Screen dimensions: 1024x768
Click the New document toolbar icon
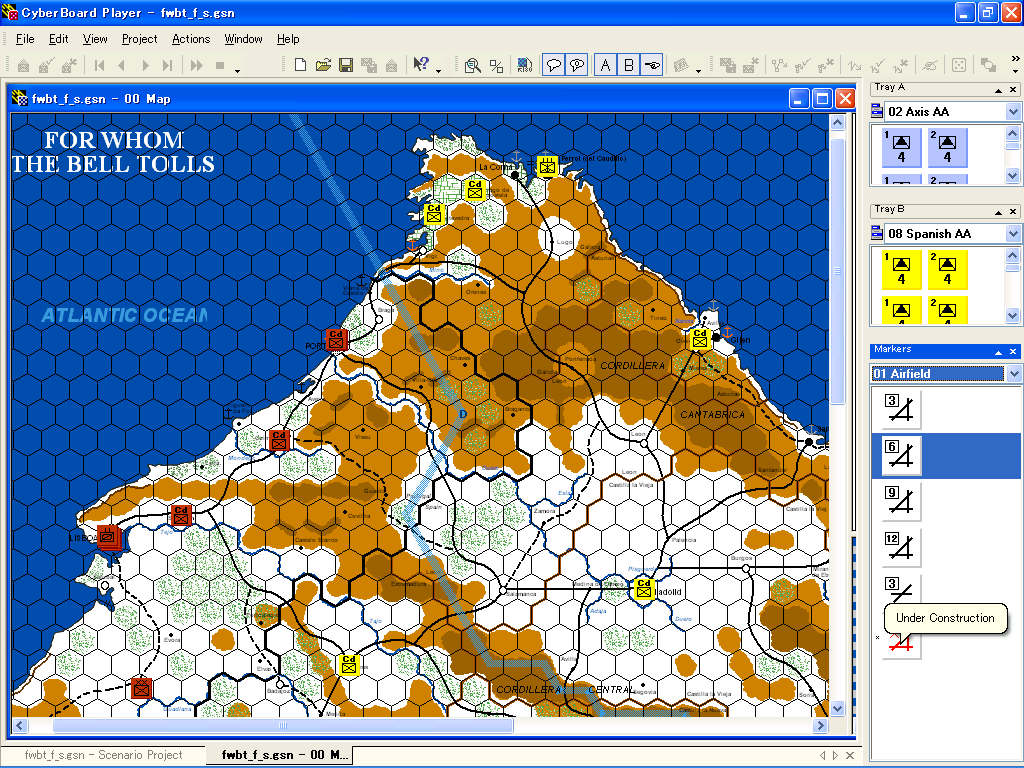coord(300,66)
